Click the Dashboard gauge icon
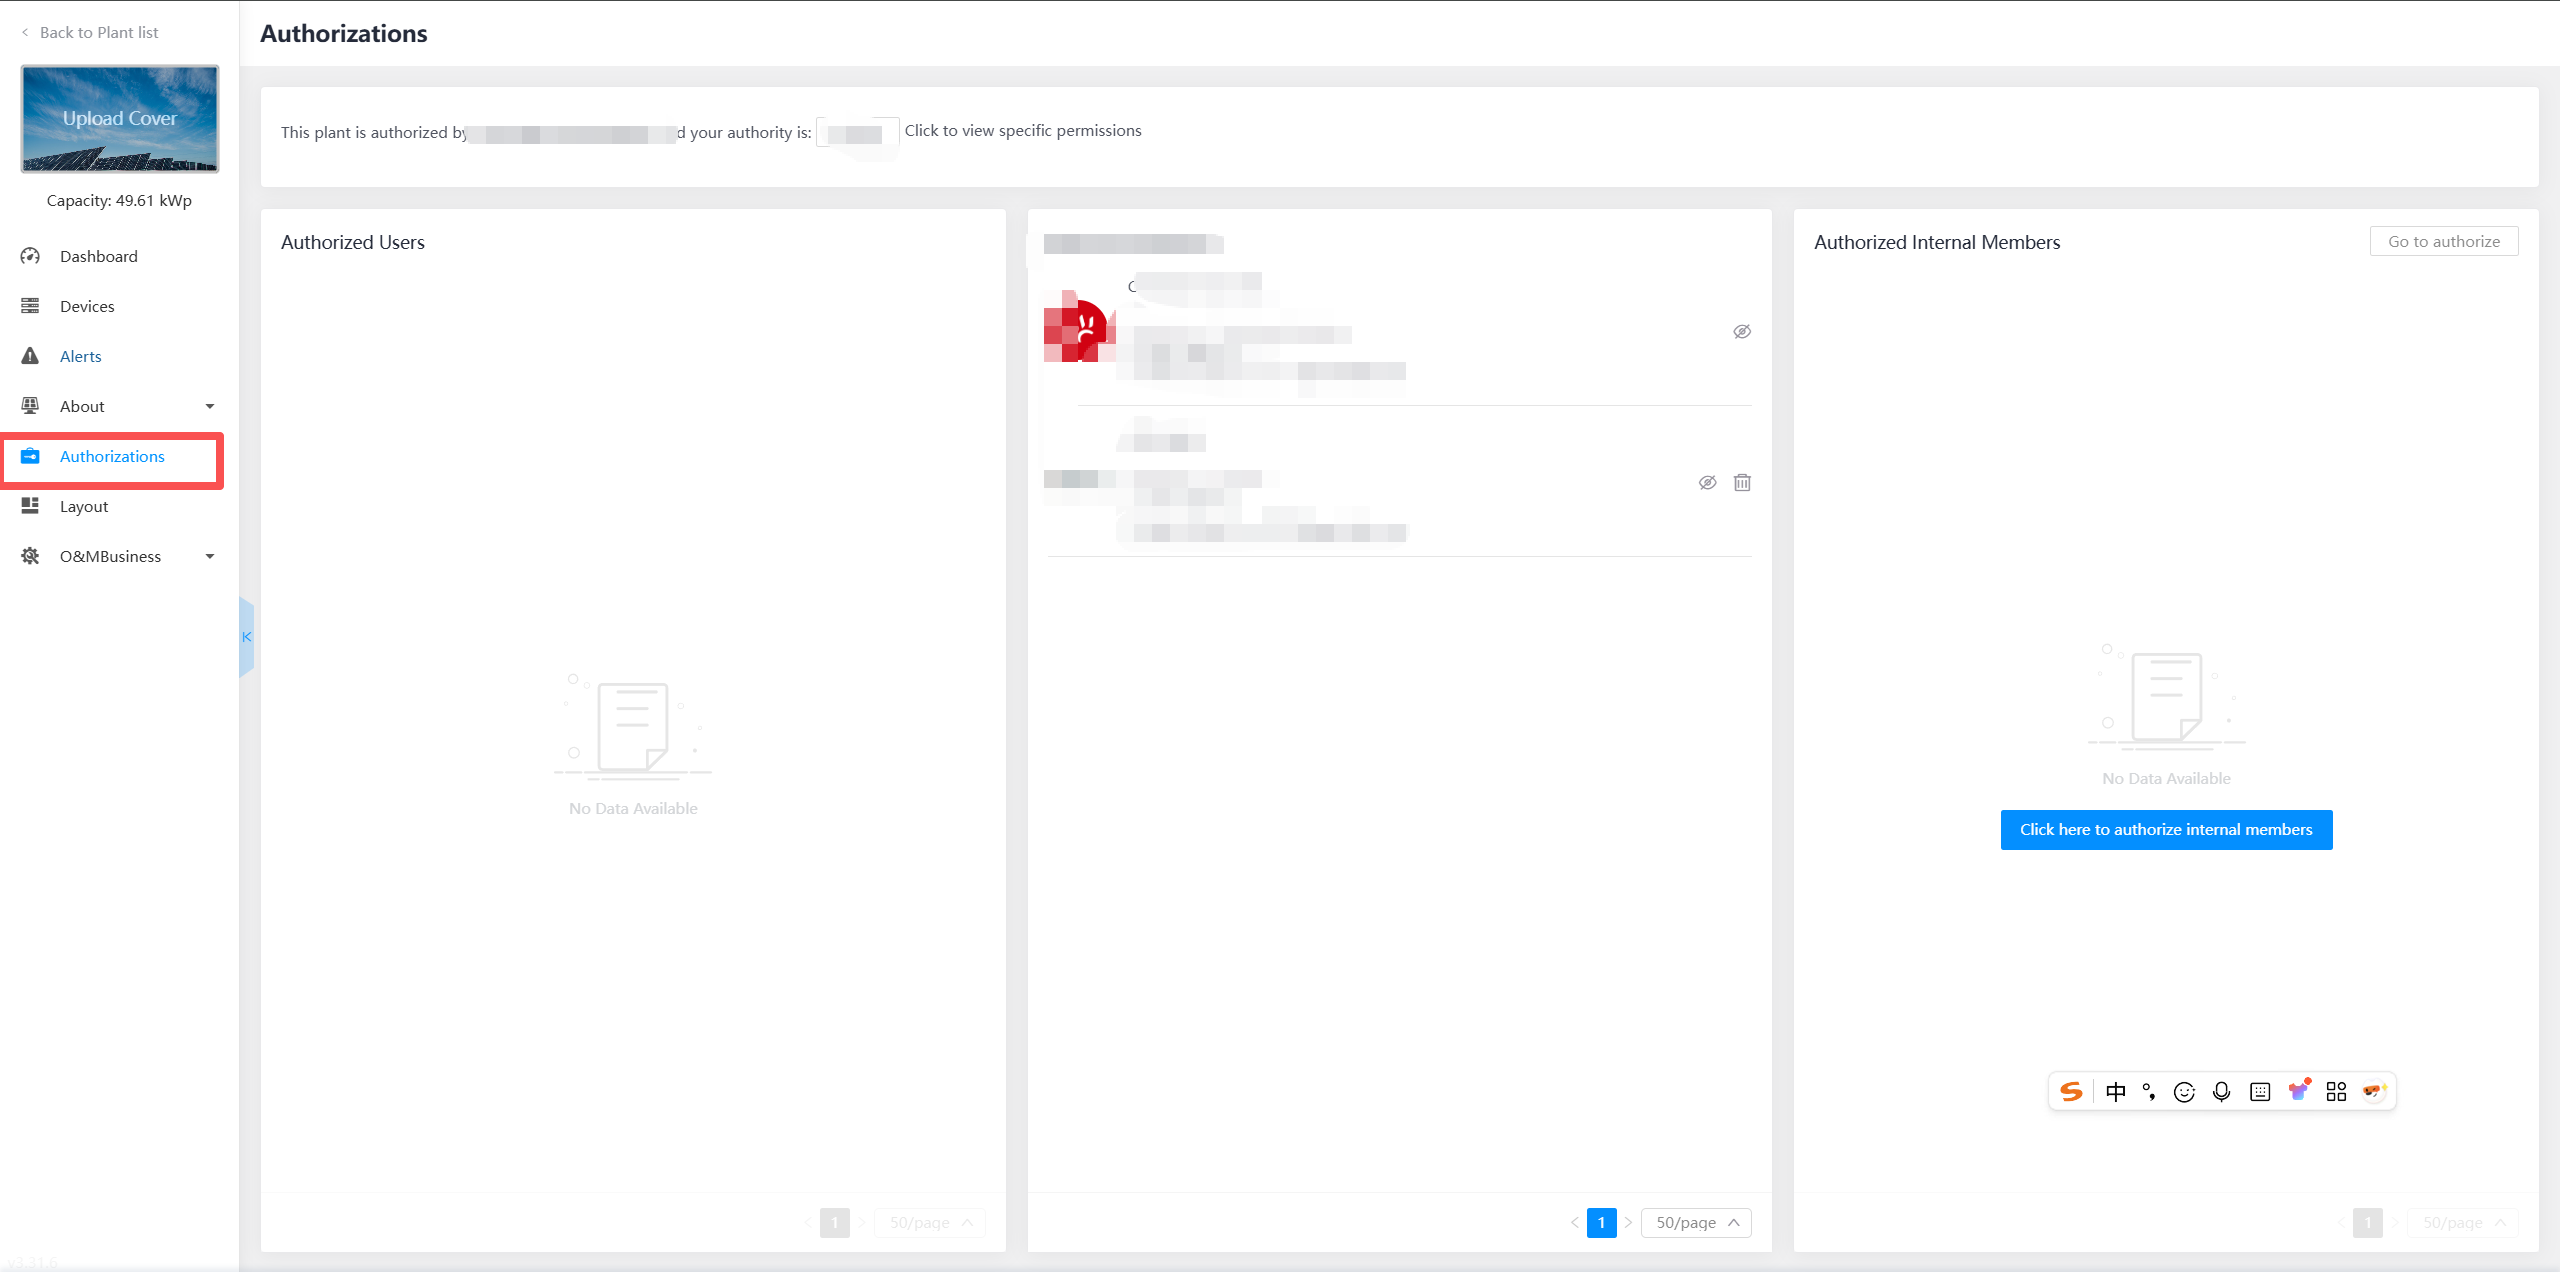This screenshot has width=2560, height=1272. (30, 256)
